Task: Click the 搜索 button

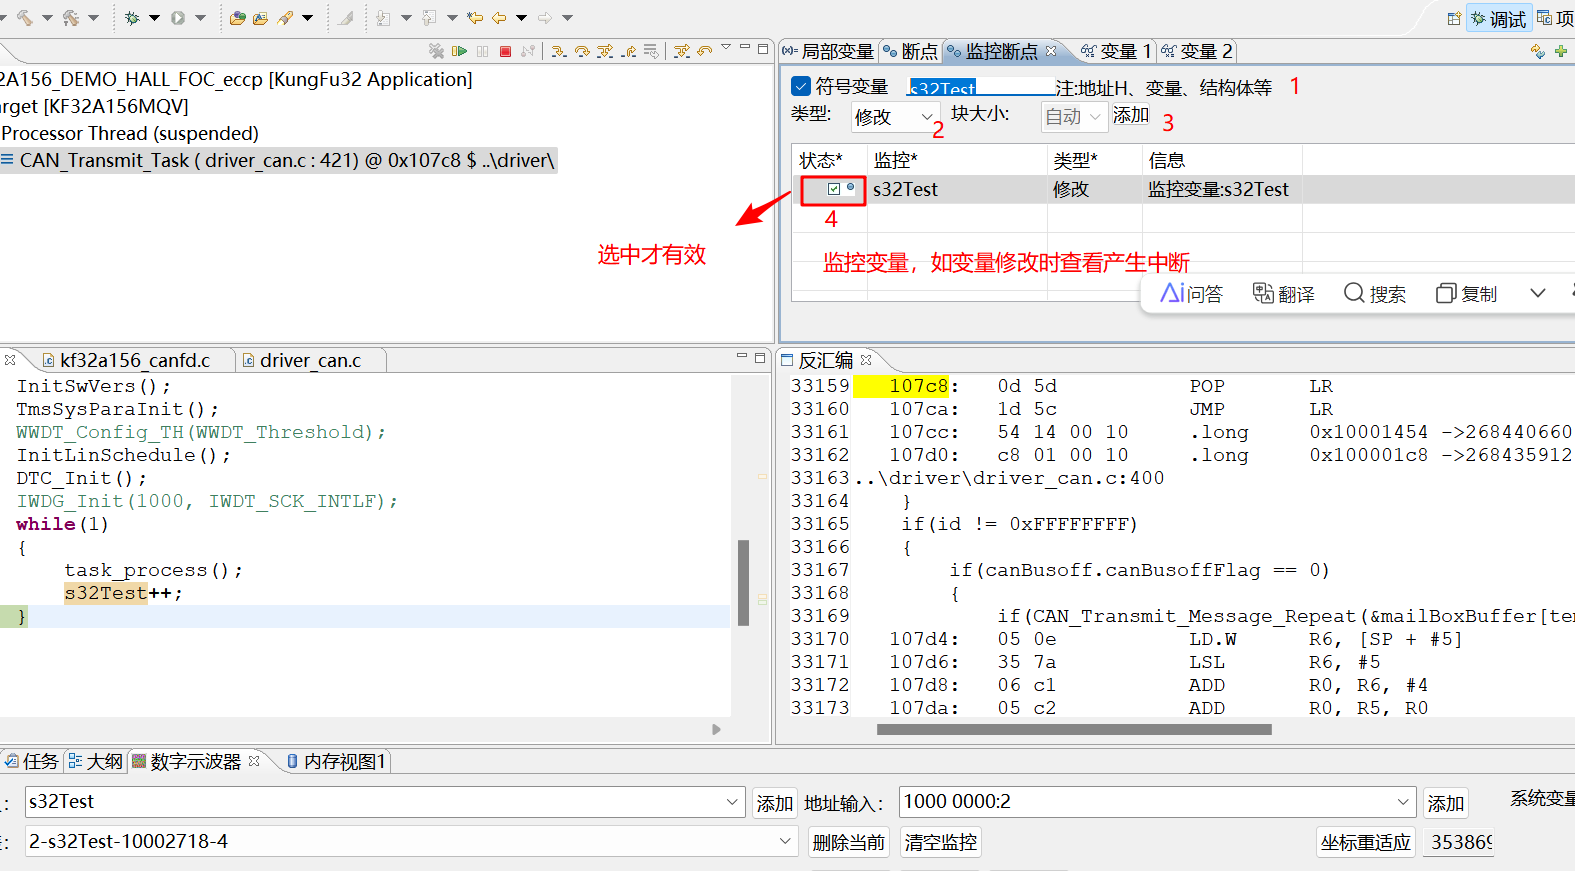Action: [1375, 293]
